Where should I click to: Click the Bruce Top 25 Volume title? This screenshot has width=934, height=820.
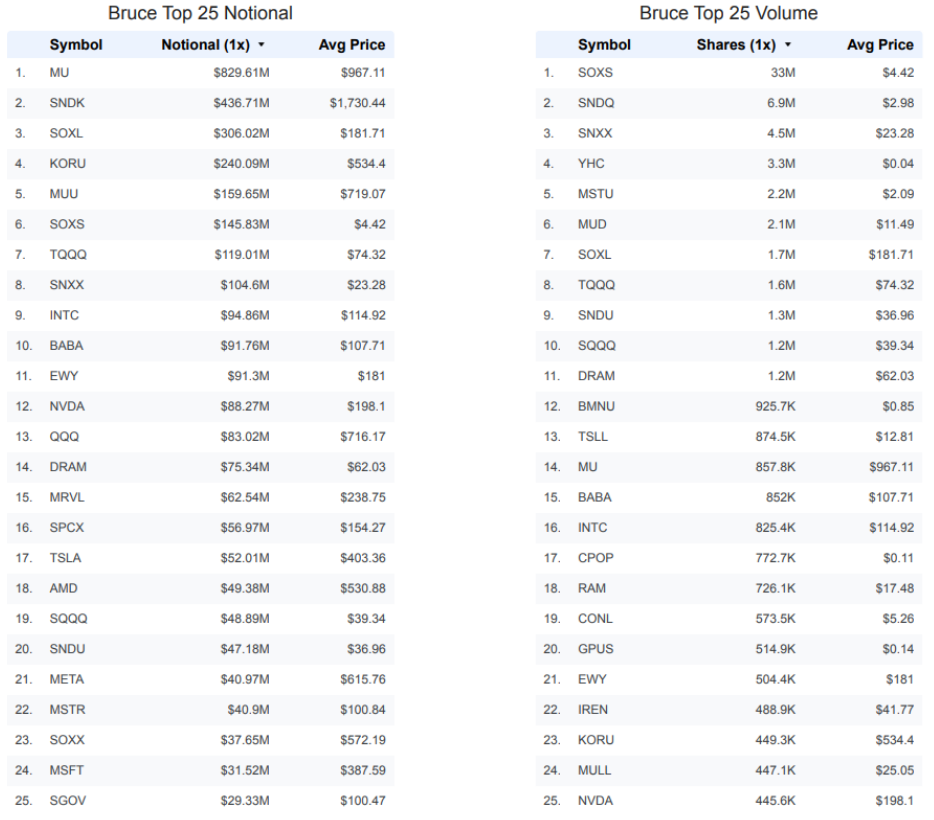click(x=728, y=13)
